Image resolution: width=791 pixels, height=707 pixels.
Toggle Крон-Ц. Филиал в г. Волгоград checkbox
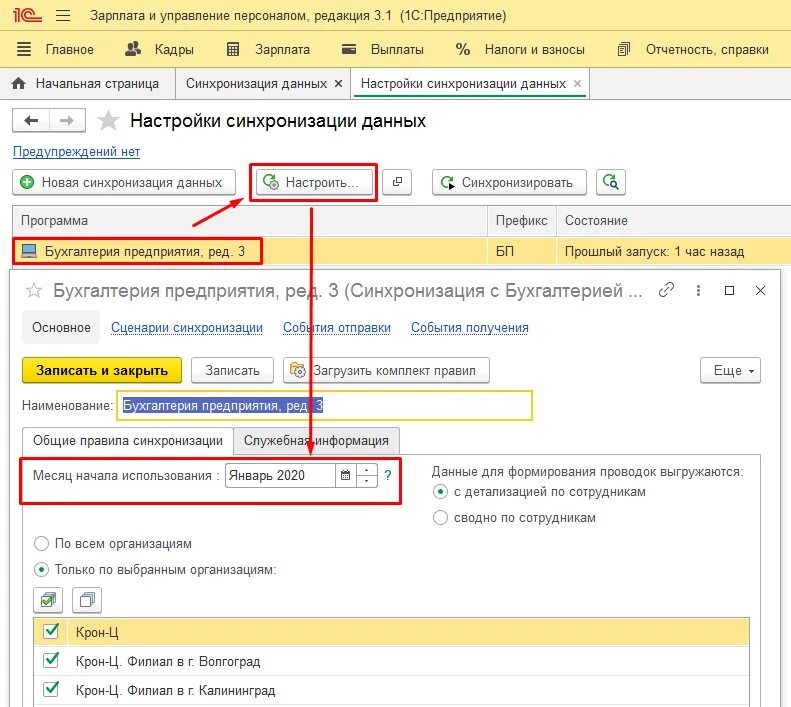pos(51,660)
